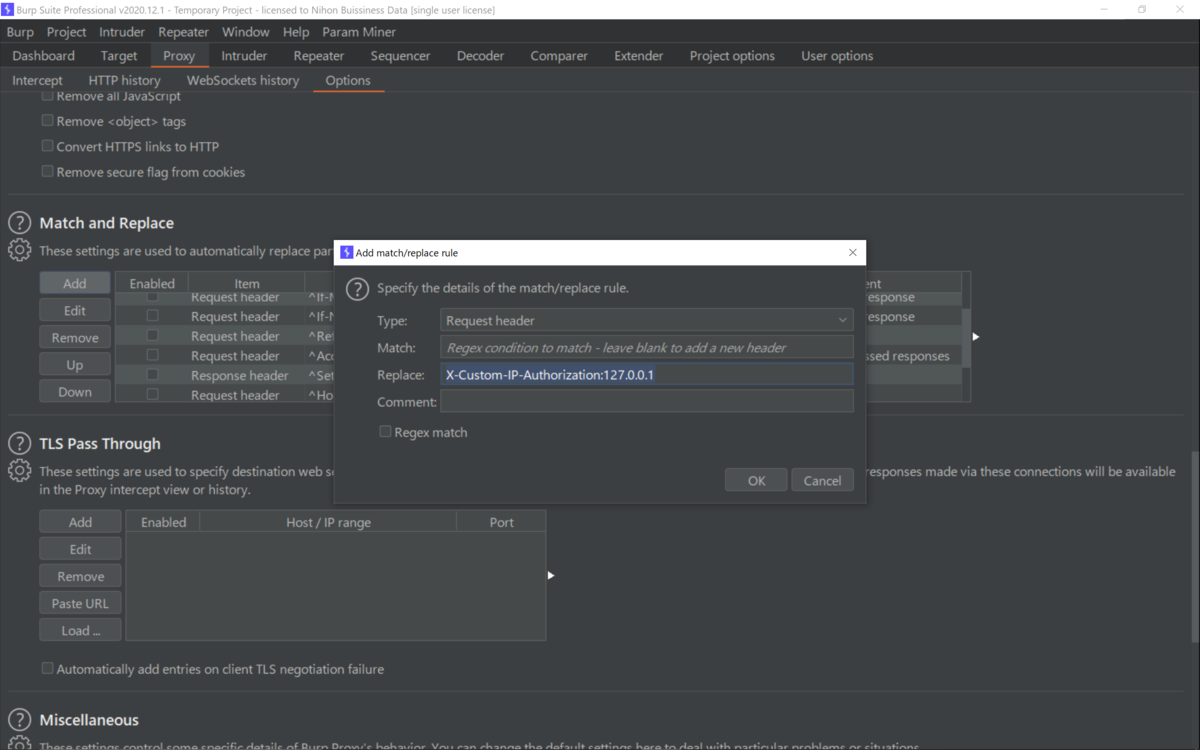Open the Window menu

pyautogui.click(x=246, y=32)
